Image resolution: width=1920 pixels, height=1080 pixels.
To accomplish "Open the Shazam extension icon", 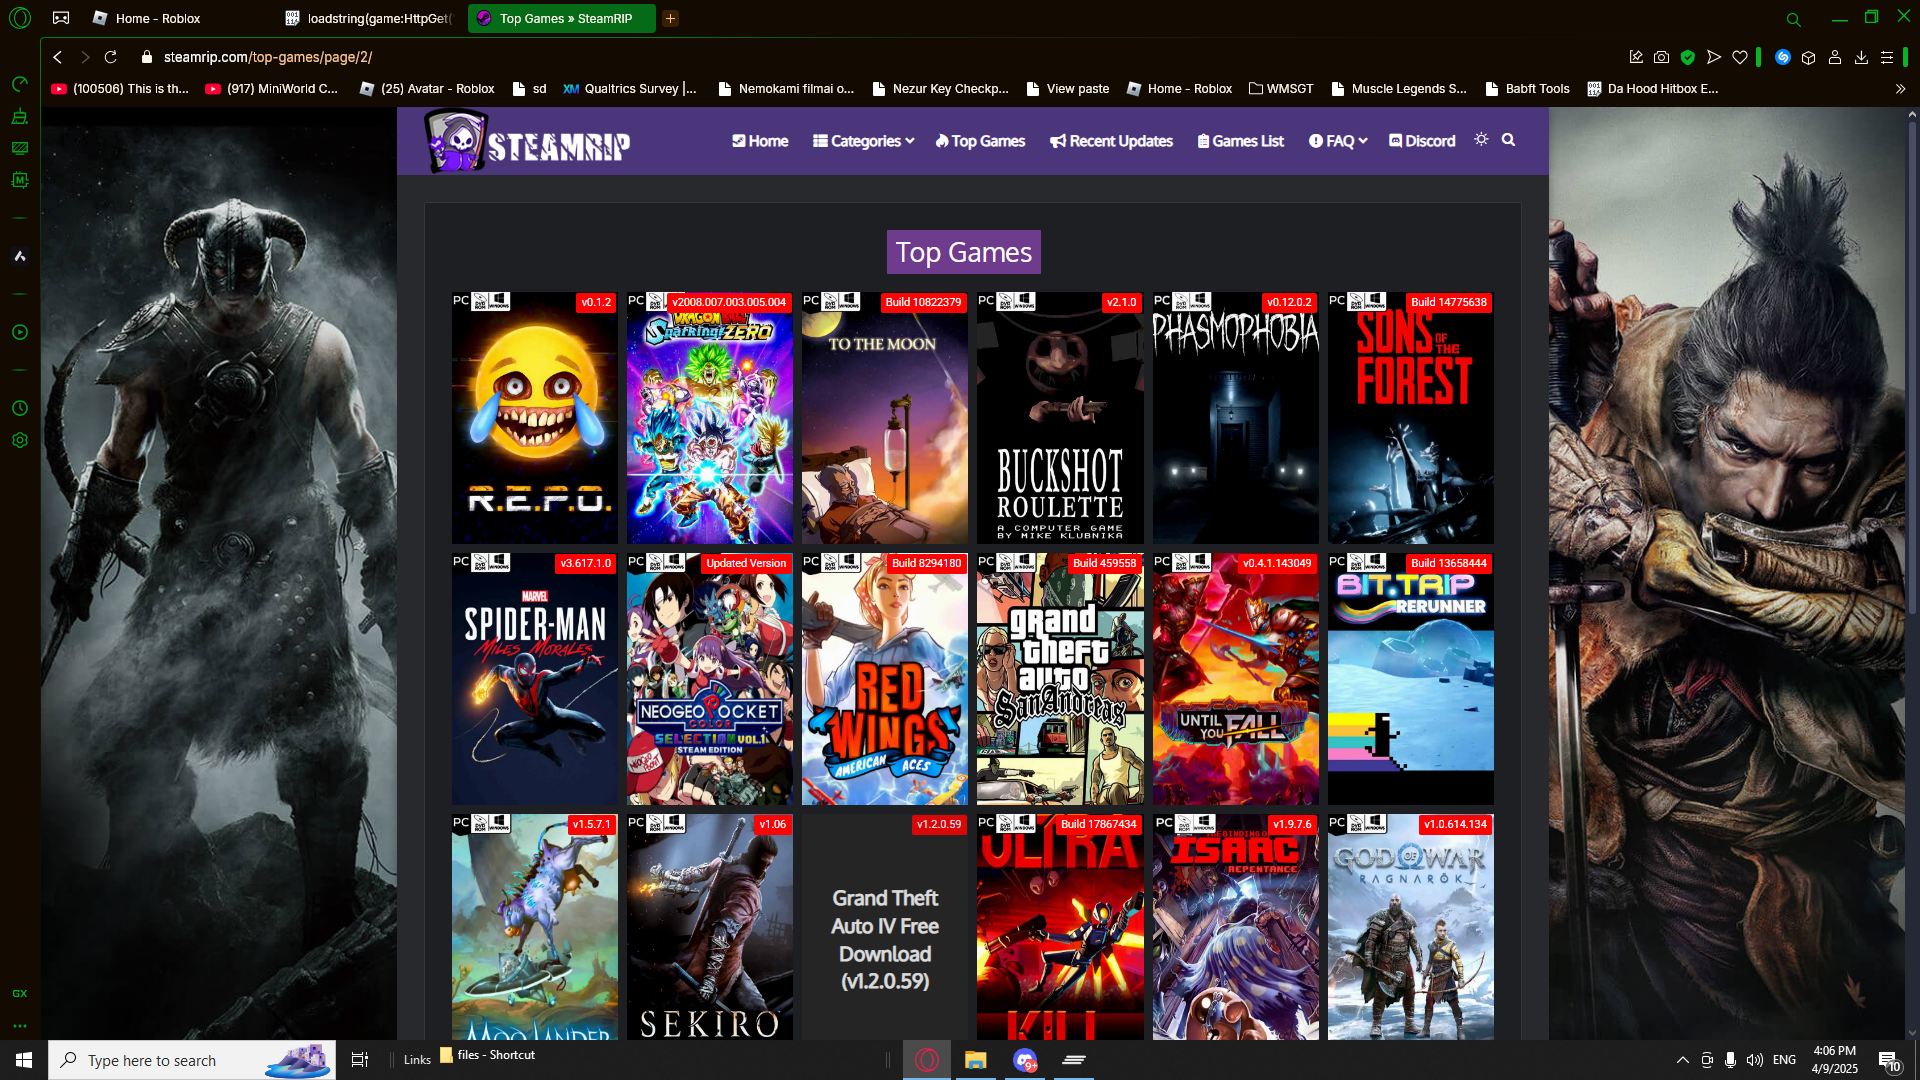I will pyautogui.click(x=1782, y=58).
